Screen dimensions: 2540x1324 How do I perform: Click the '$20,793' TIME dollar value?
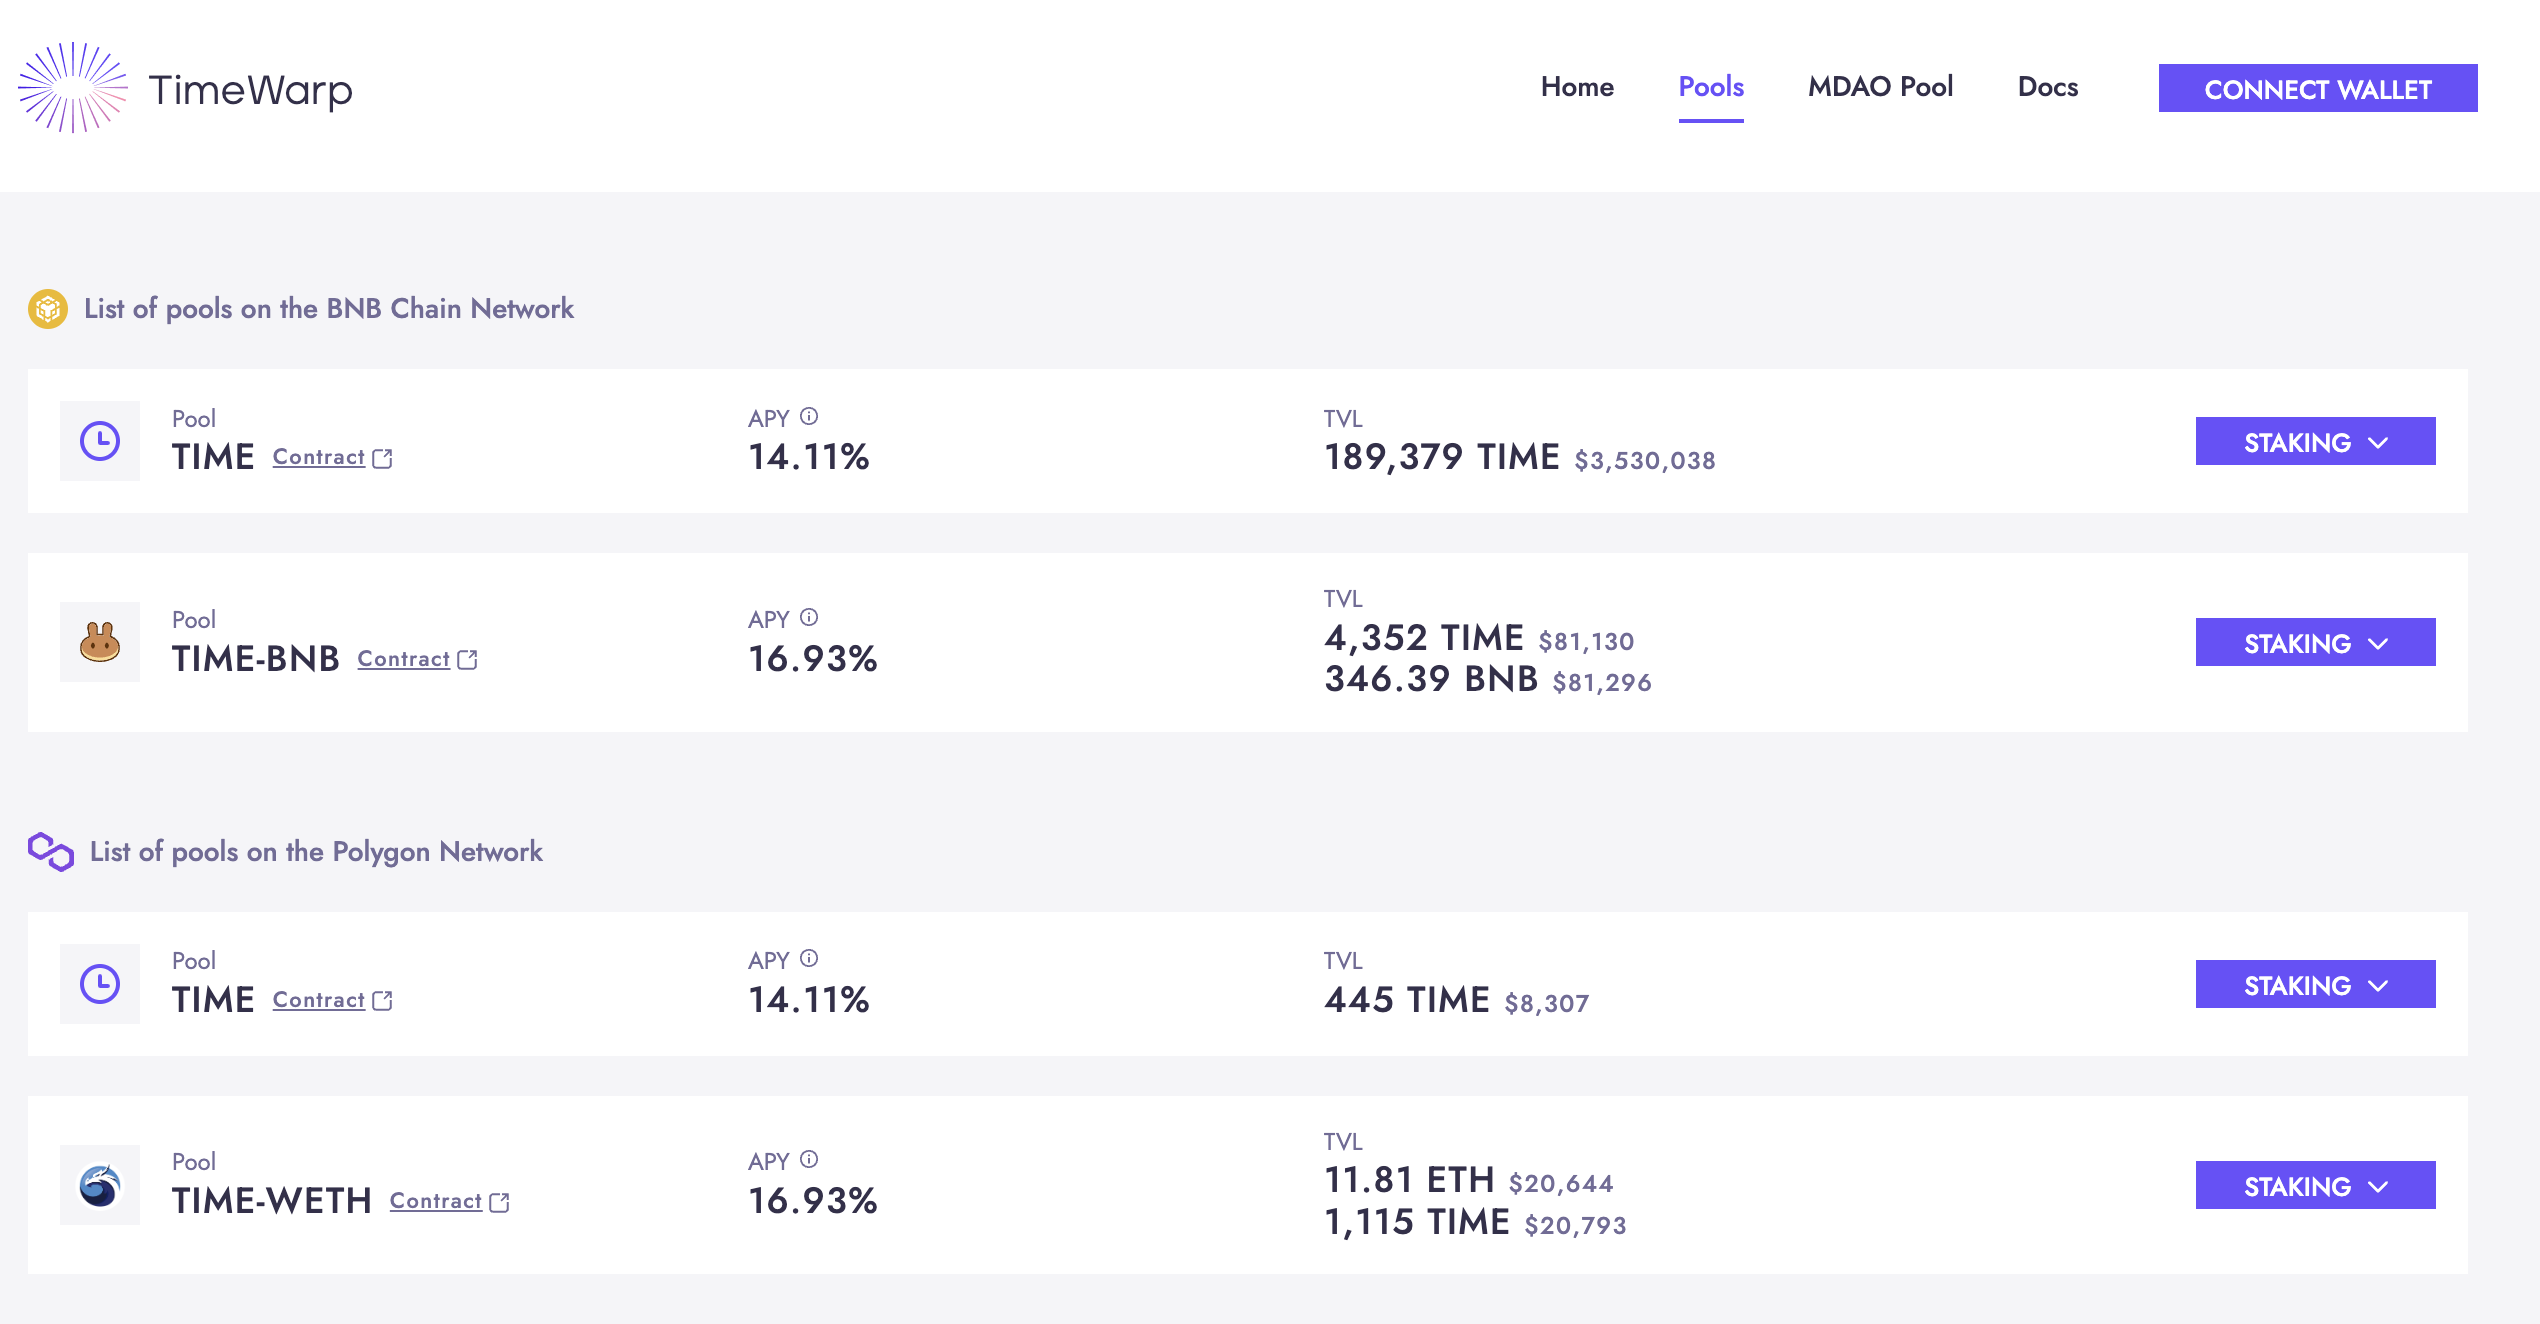[1576, 1225]
